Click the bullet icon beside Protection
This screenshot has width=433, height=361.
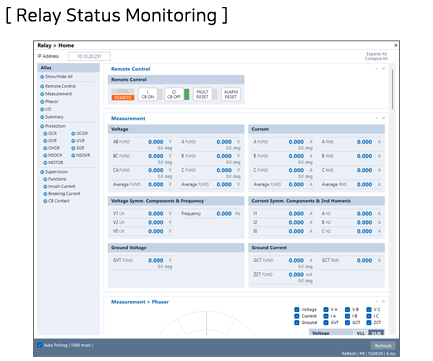point(42,126)
